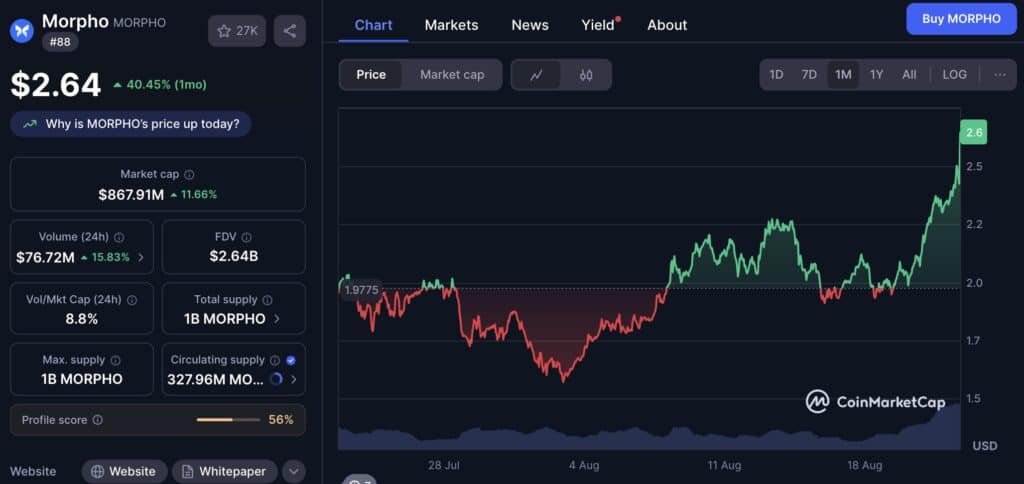Open Why is MORPHO's price up today
The image size is (1024, 484).
(x=131, y=124)
